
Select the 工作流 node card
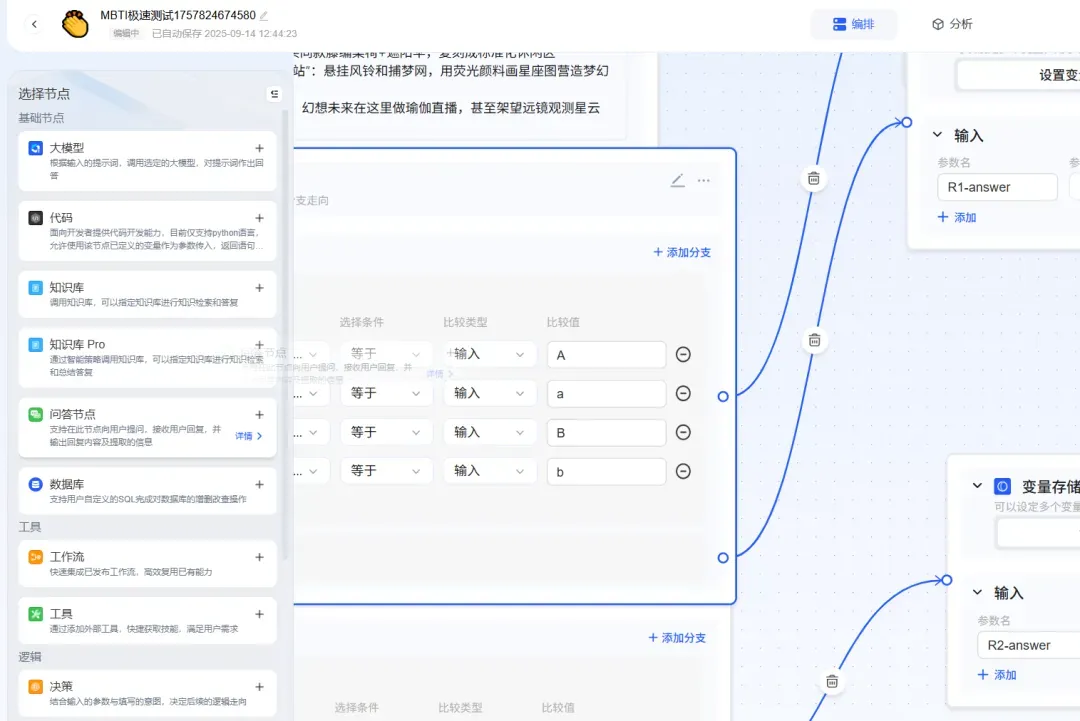click(147, 563)
